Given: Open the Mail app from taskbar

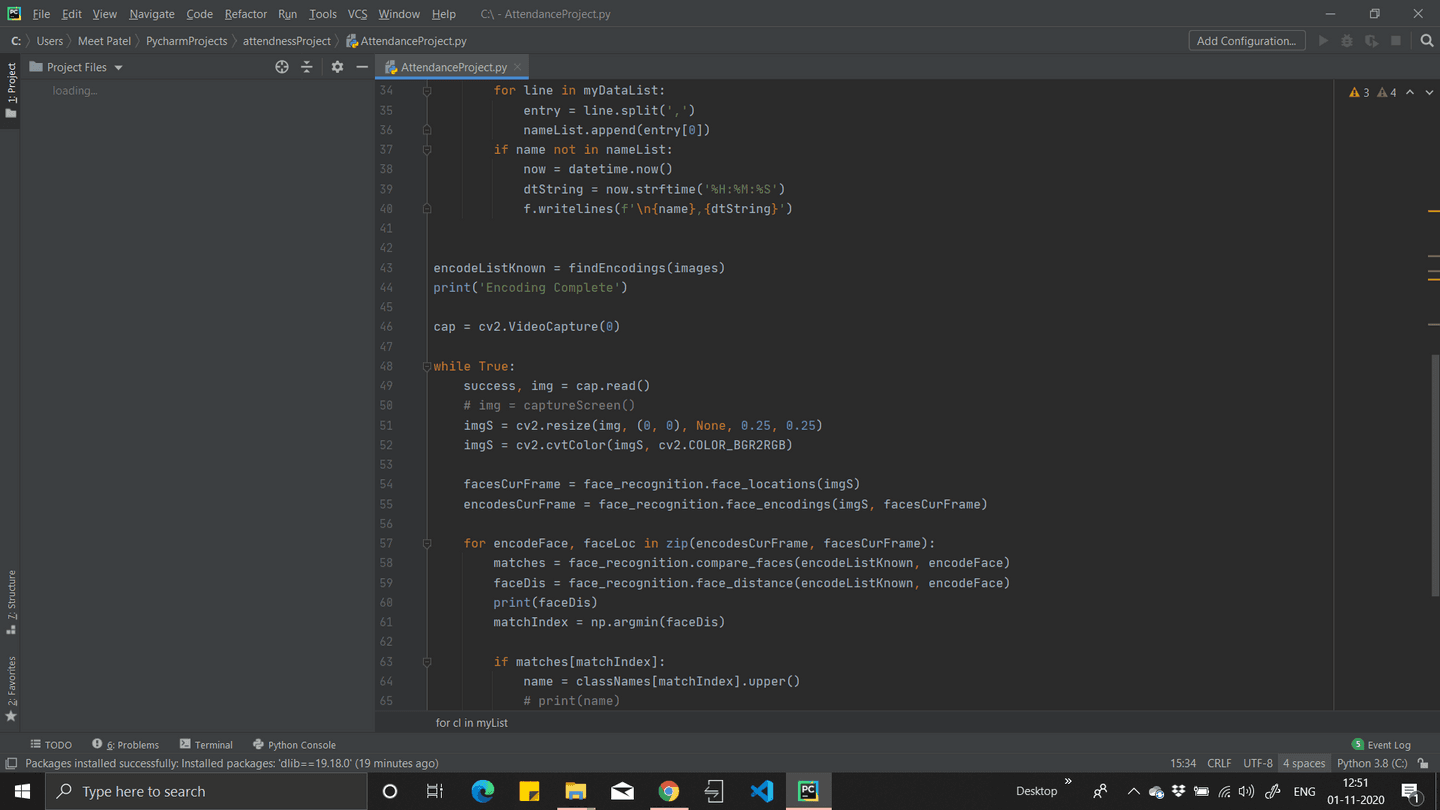Looking at the screenshot, I should point(622,791).
